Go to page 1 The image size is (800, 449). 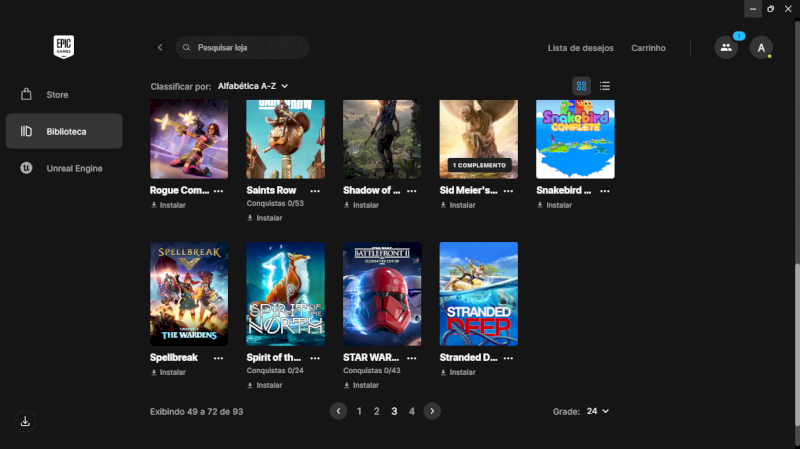click(359, 411)
